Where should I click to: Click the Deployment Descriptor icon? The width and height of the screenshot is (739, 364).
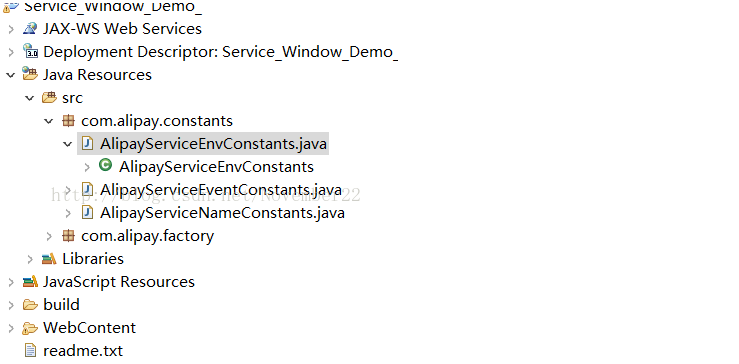(30, 51)
